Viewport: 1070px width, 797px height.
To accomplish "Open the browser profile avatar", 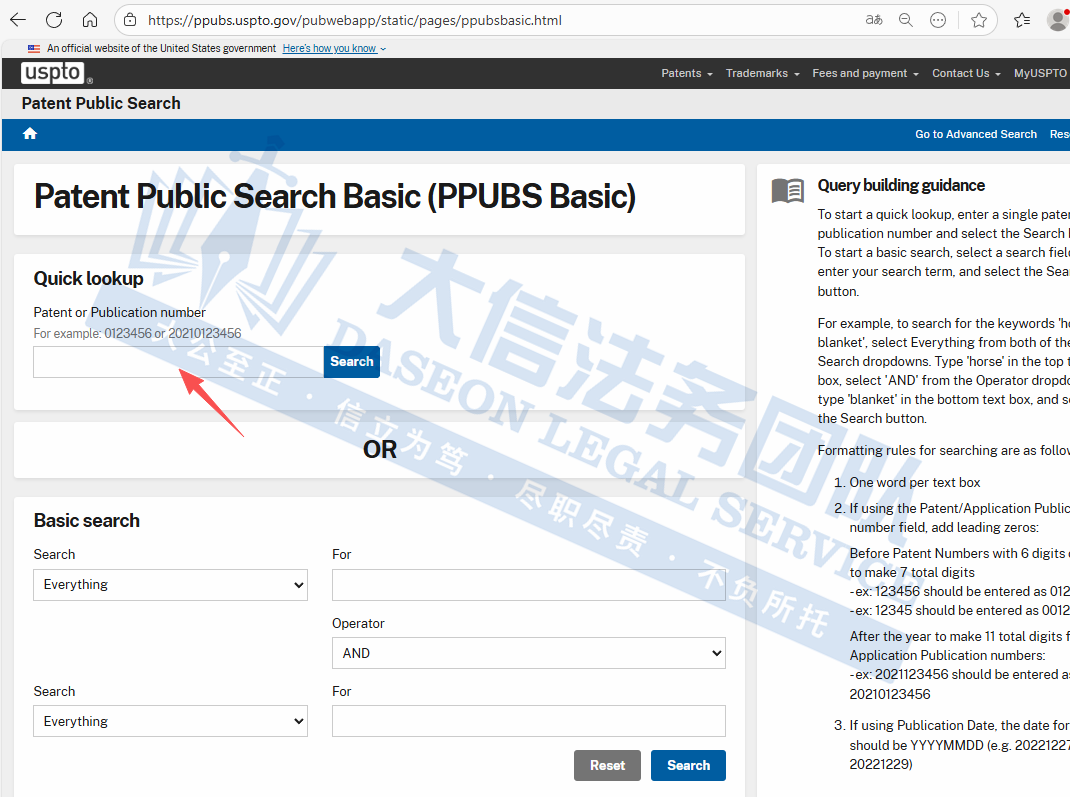I will (x=1058, y=20).
